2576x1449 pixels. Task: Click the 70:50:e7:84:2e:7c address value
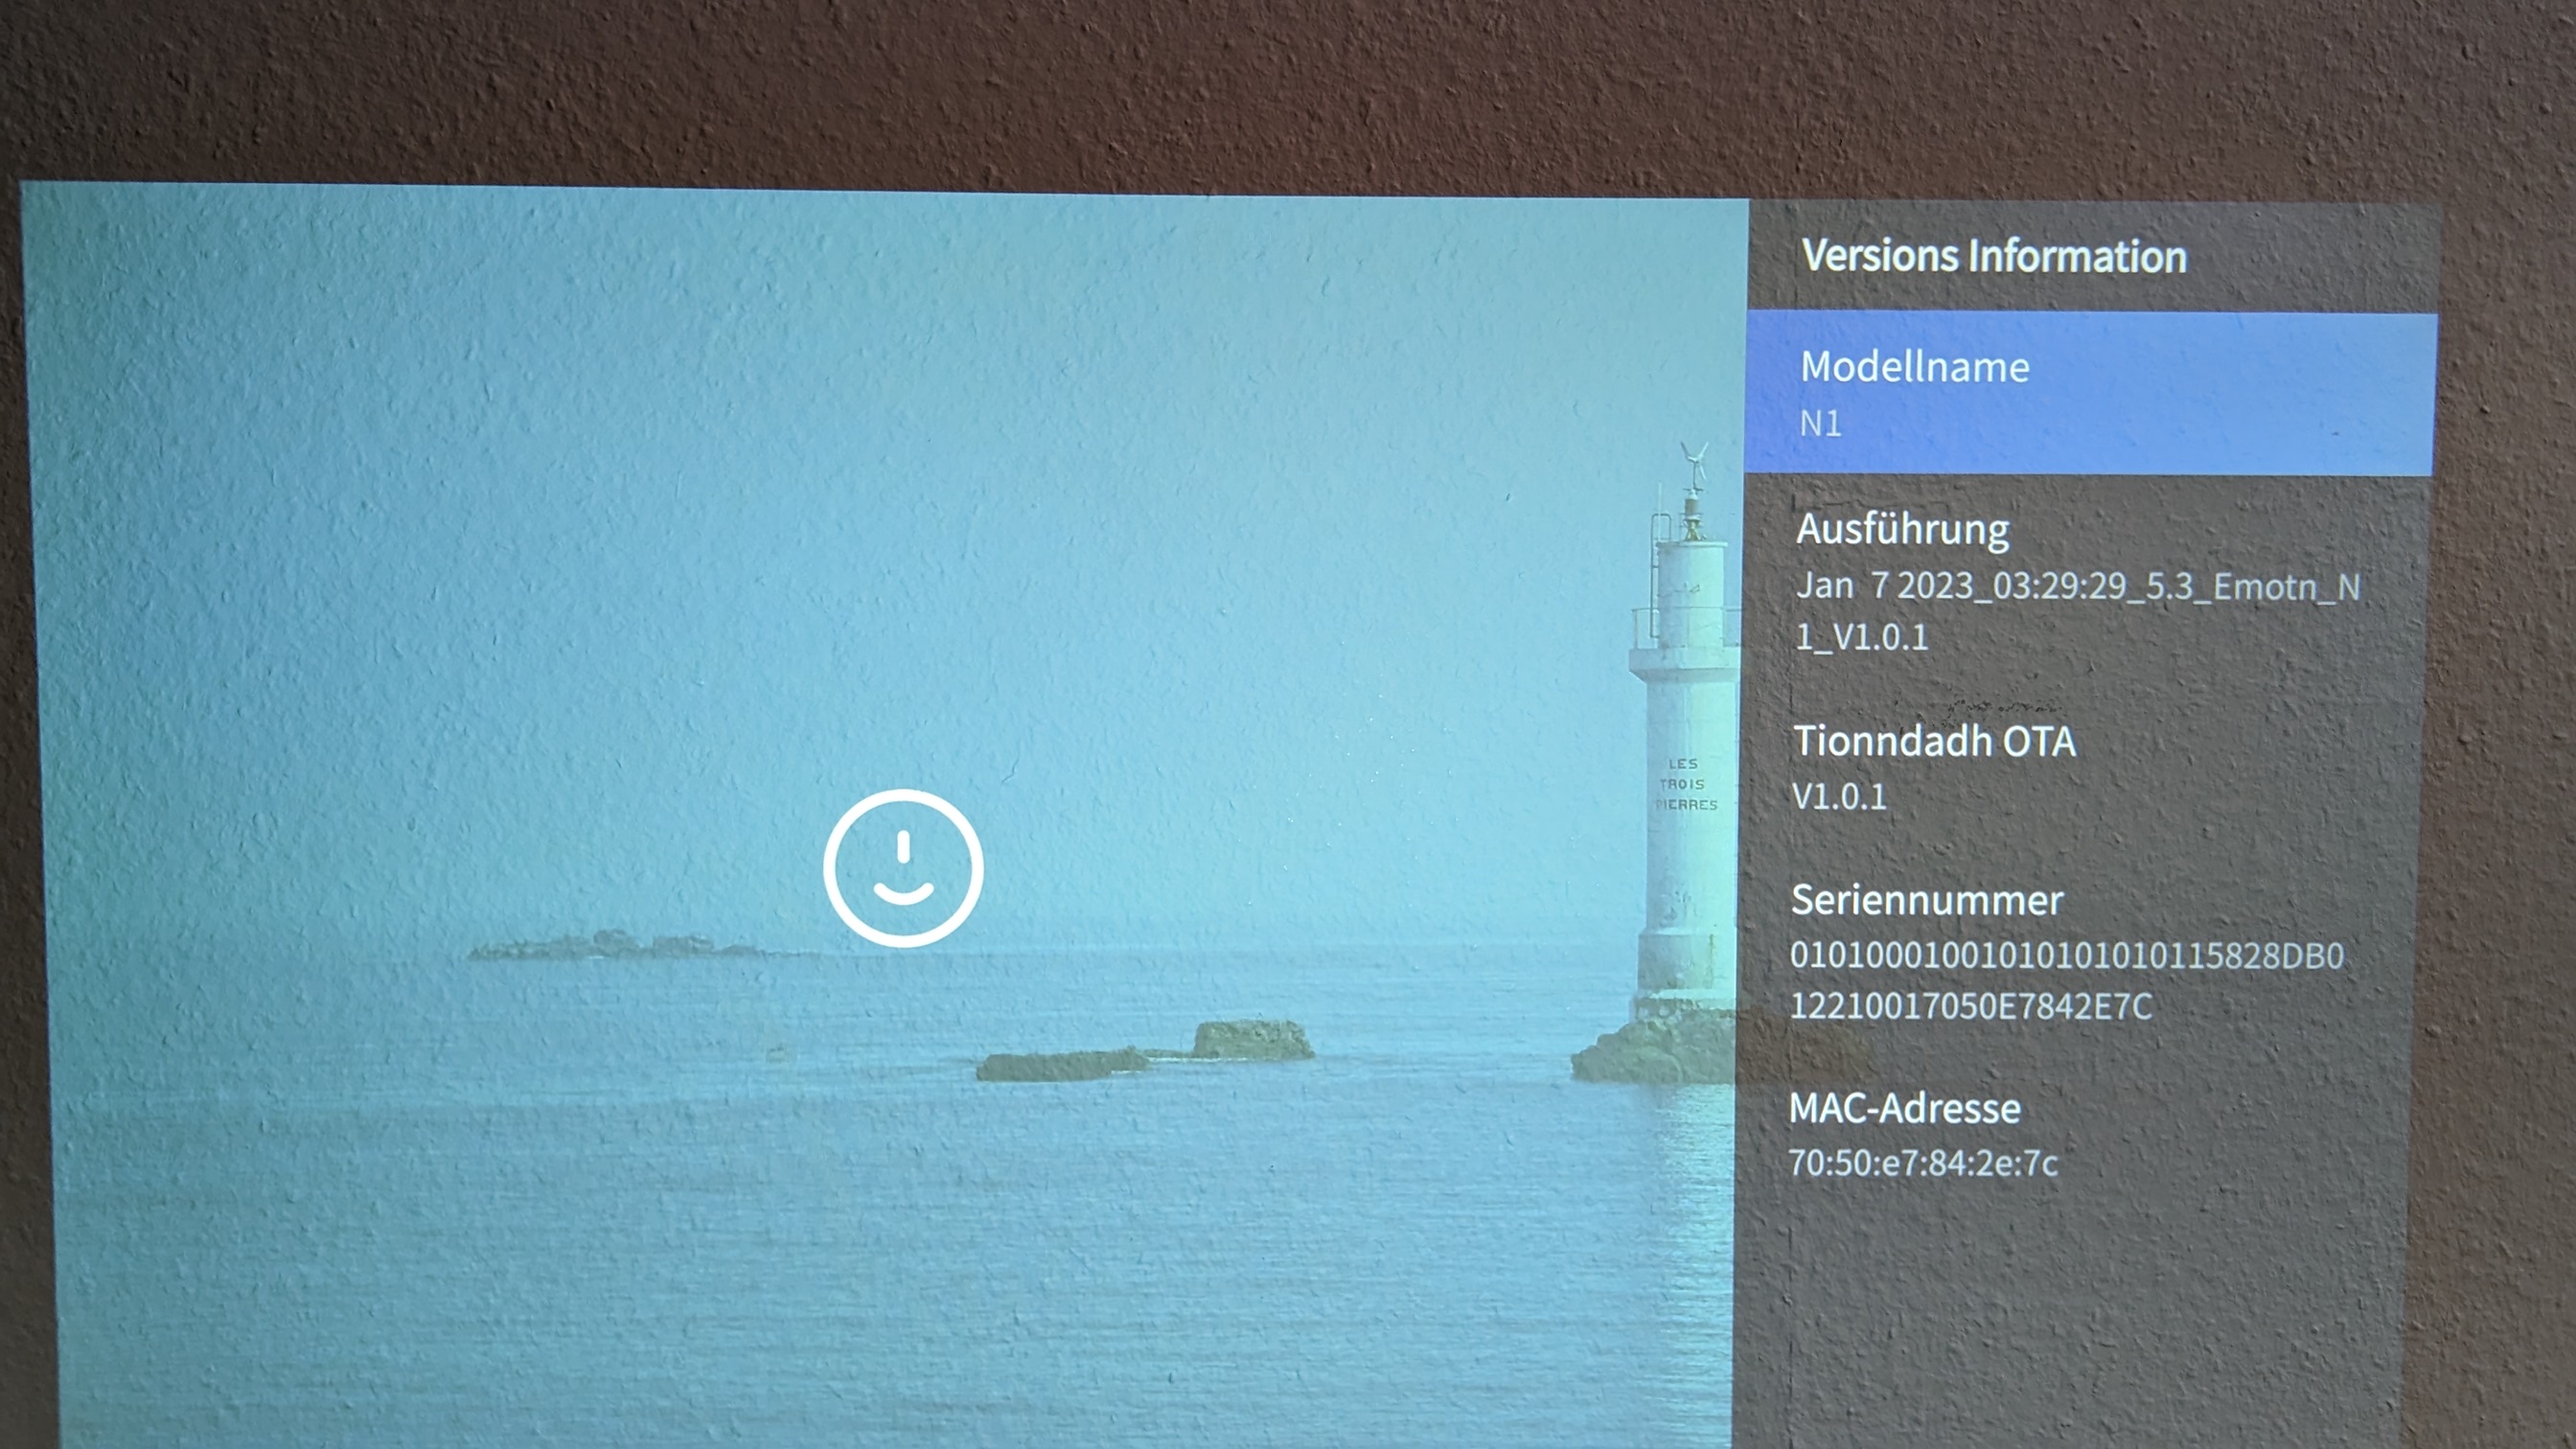pyautogui.click(x=1922, y=1163)
